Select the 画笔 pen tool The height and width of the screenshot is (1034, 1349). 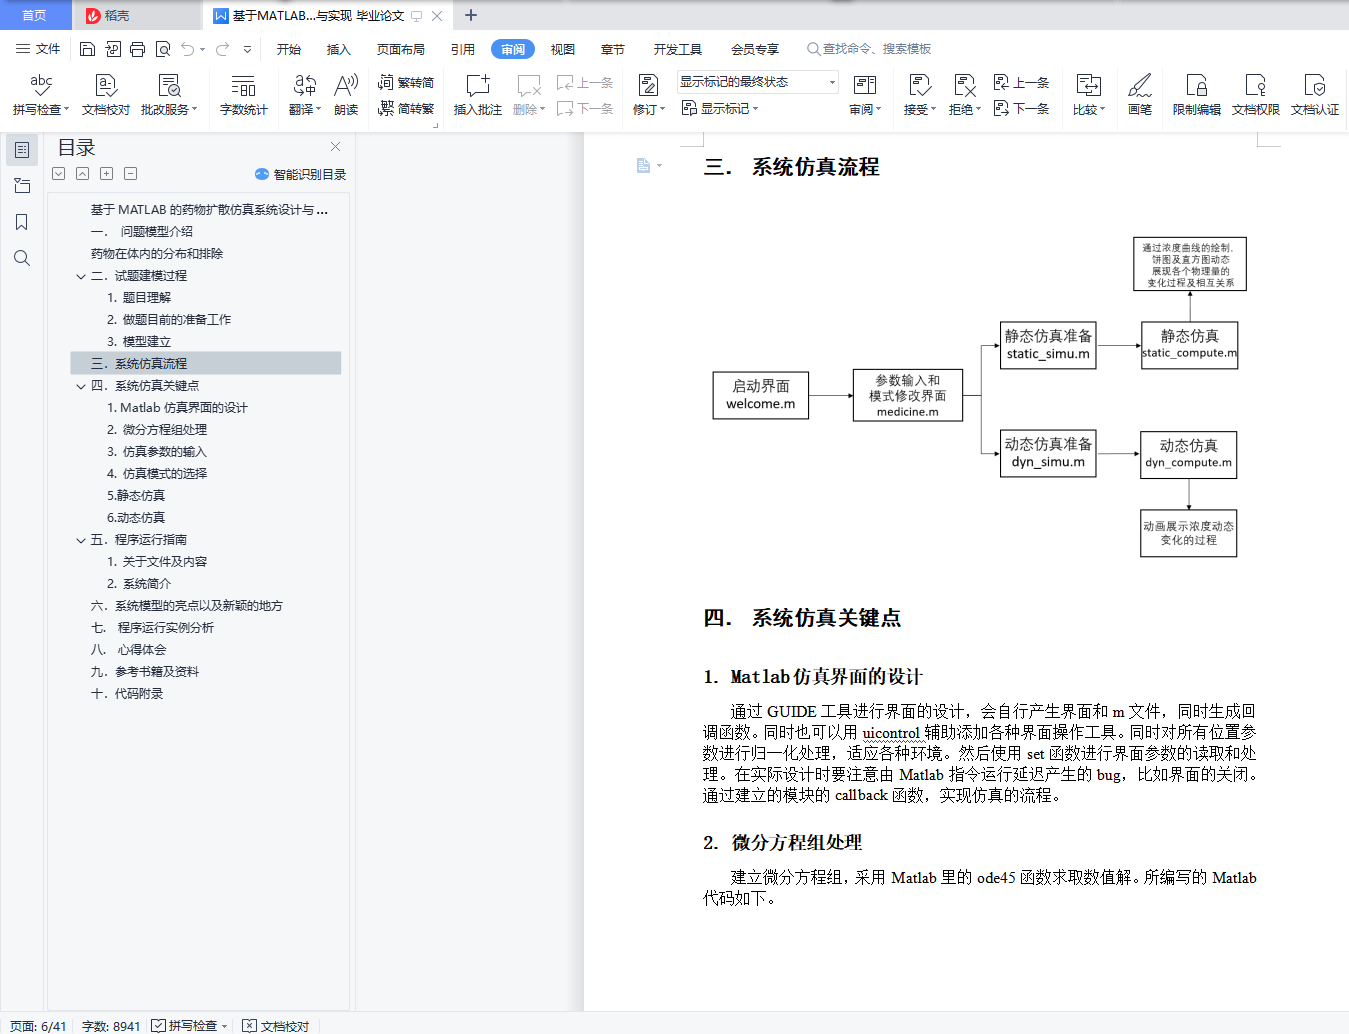click(1140, 95)
